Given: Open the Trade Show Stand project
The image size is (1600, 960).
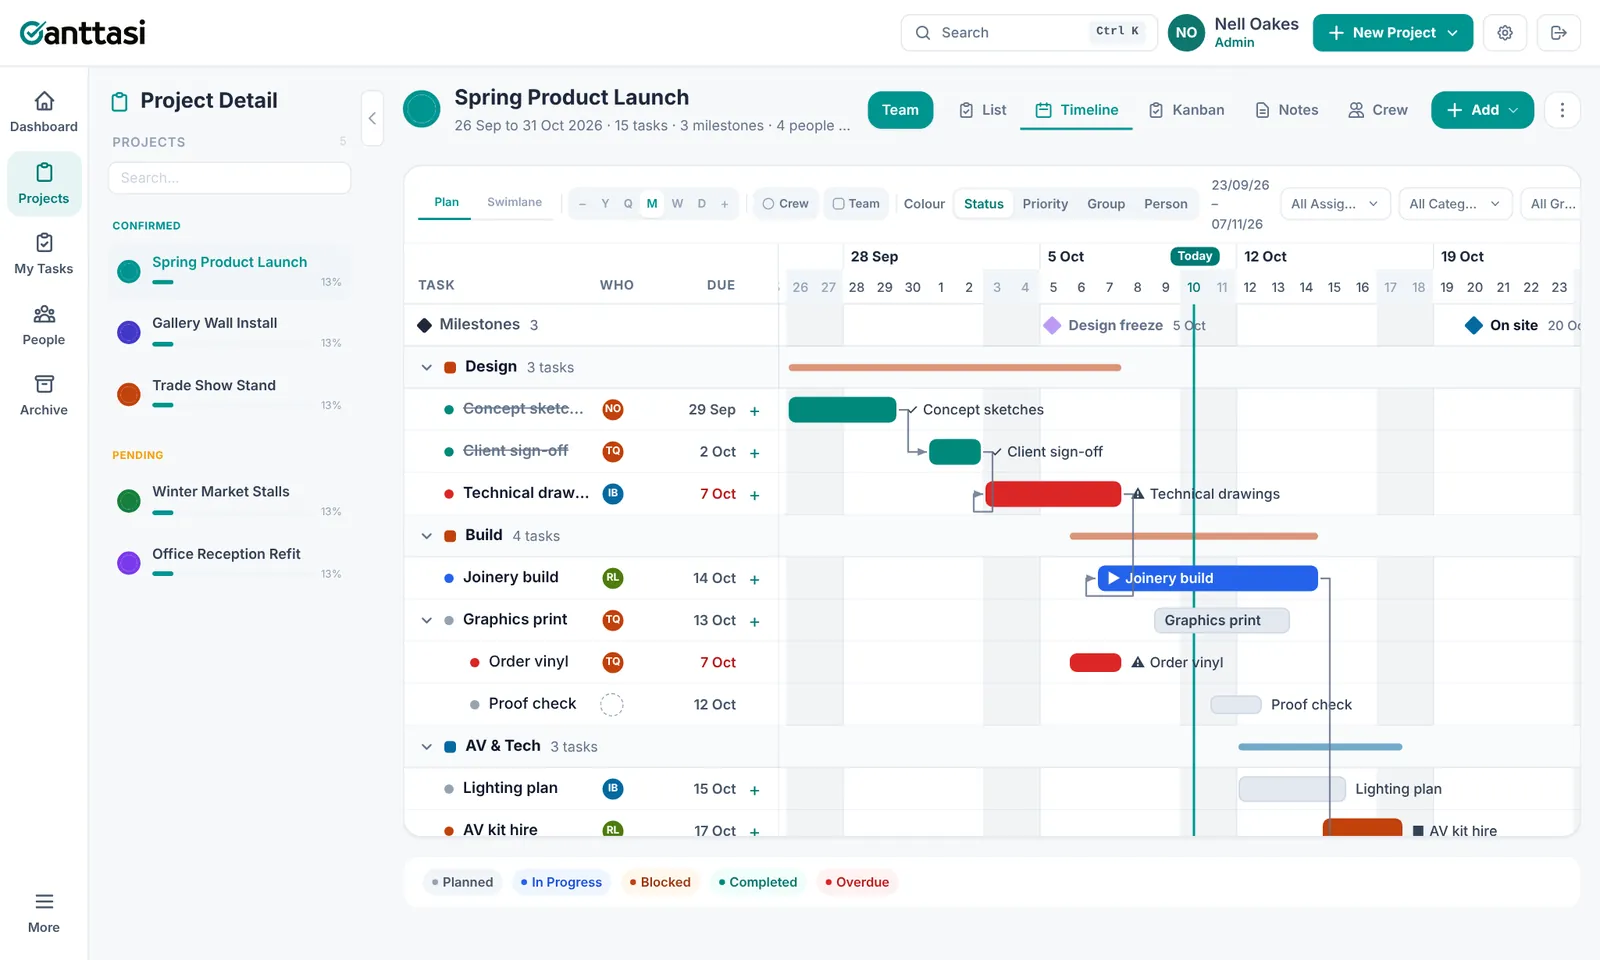Looking at the screenshot, I should click(x=230, y=394).
